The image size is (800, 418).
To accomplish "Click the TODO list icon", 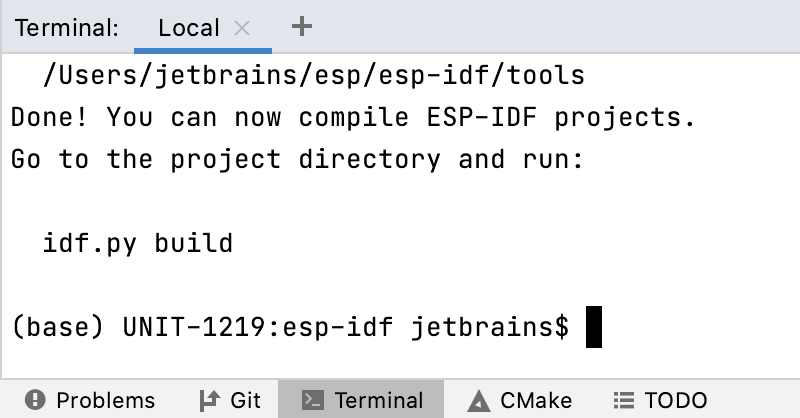I will pos(624,400).
